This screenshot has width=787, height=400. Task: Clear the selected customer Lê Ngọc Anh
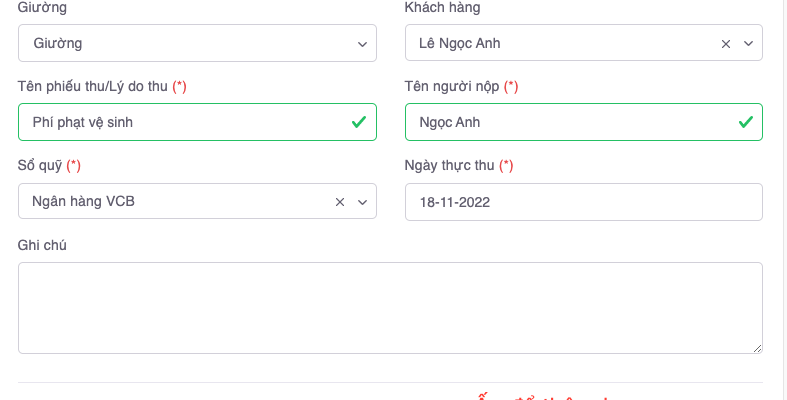pyautogui.click(x=726, y=44)
